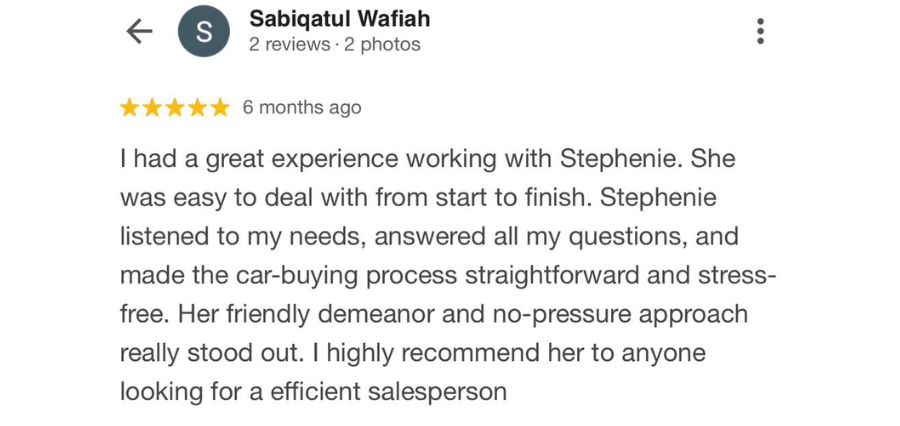Click the '2 reviews' count text

point(289,45)
